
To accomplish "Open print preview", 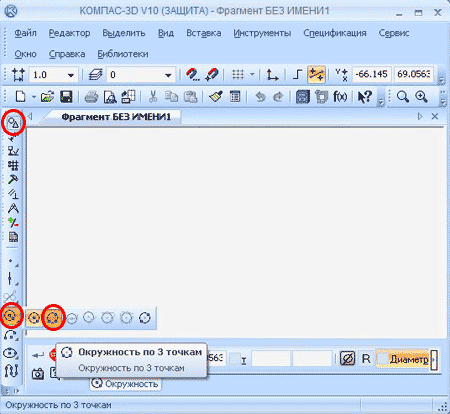I will 110,97.
